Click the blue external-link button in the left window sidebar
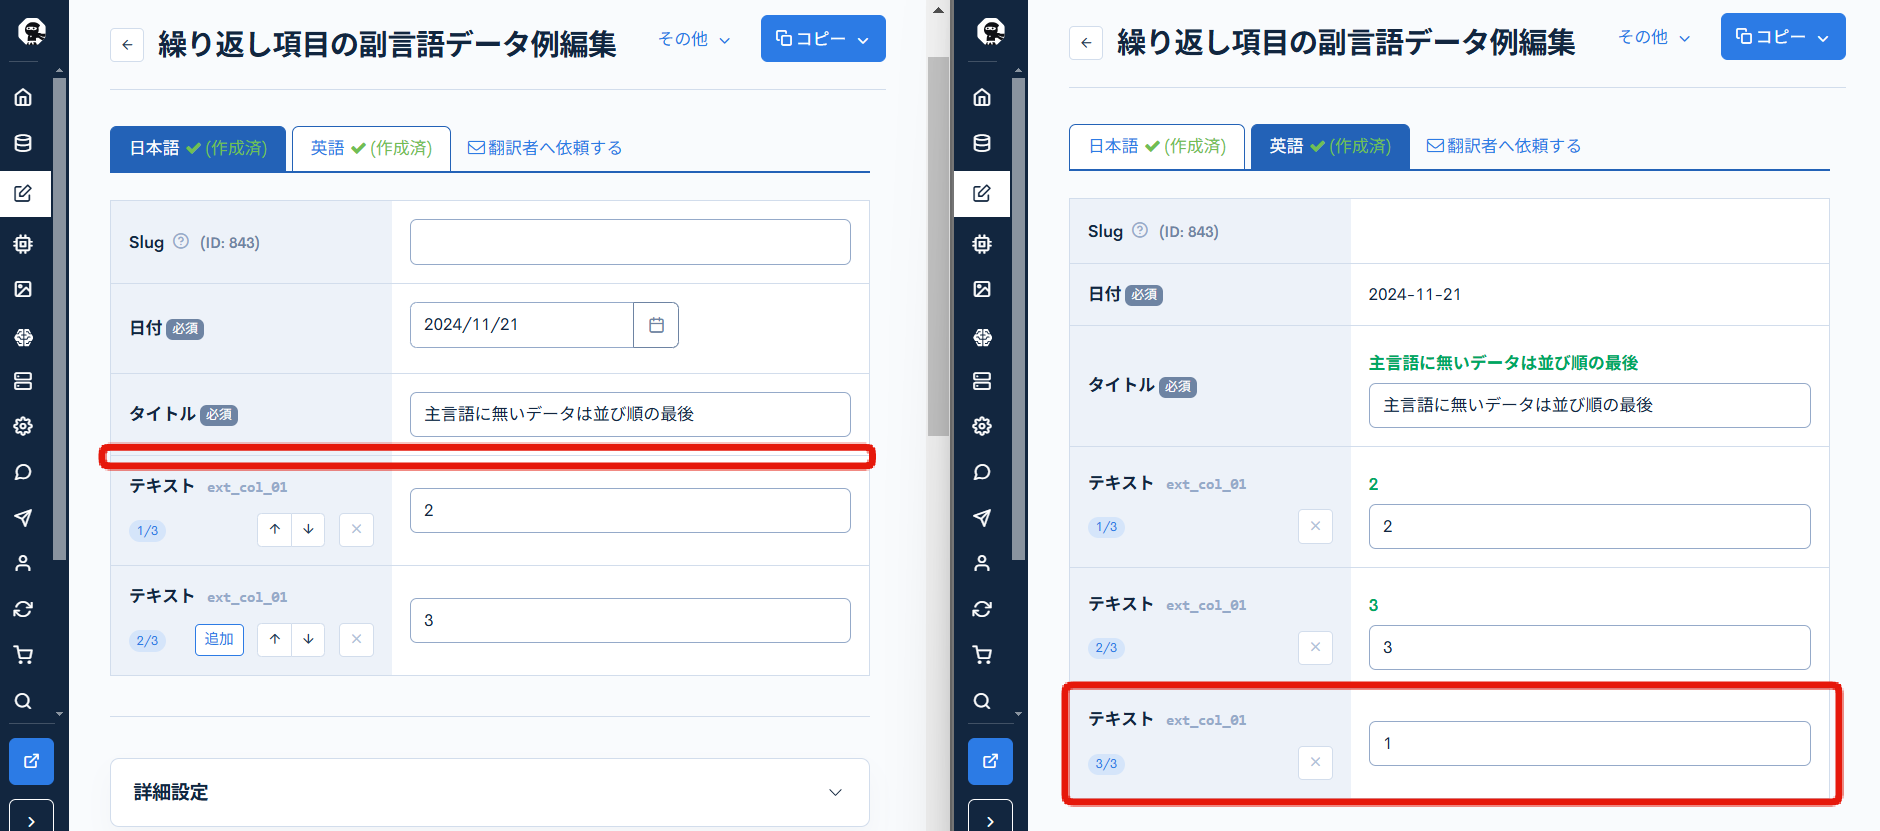Image resolution: width=1880 pixels, height=831 pixels. pos(31,761)
